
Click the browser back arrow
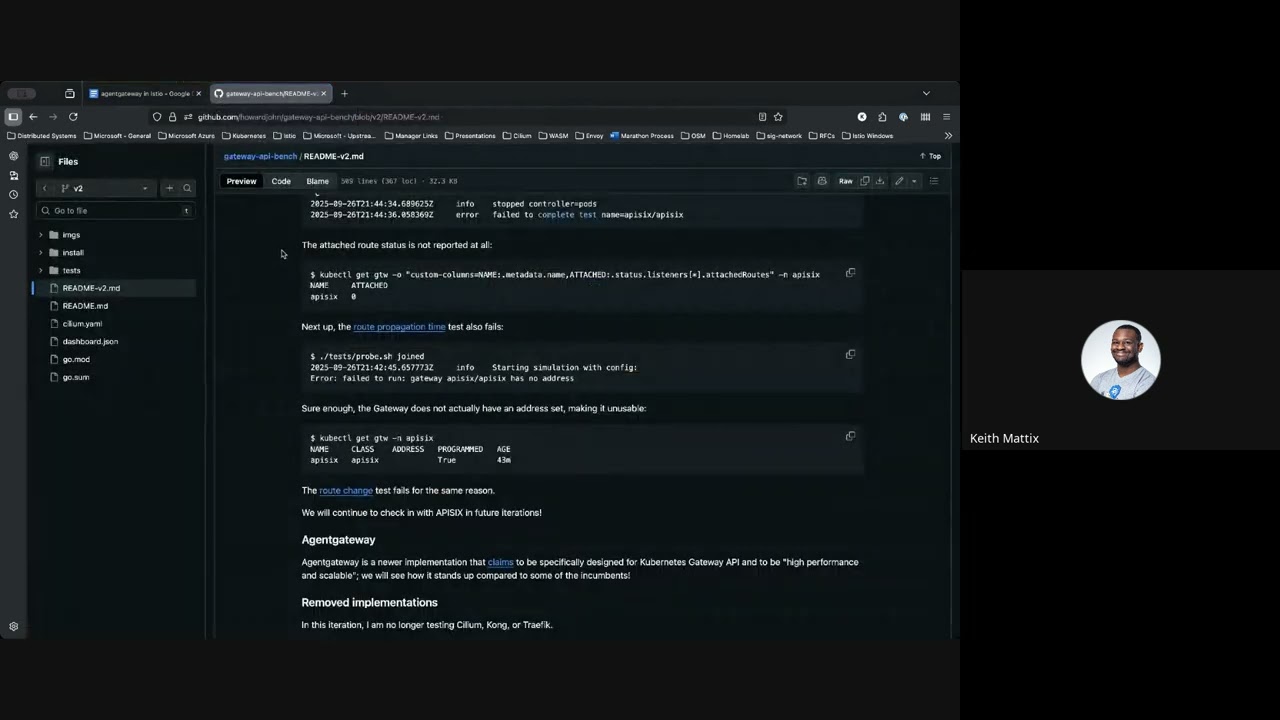coord(33,117)
